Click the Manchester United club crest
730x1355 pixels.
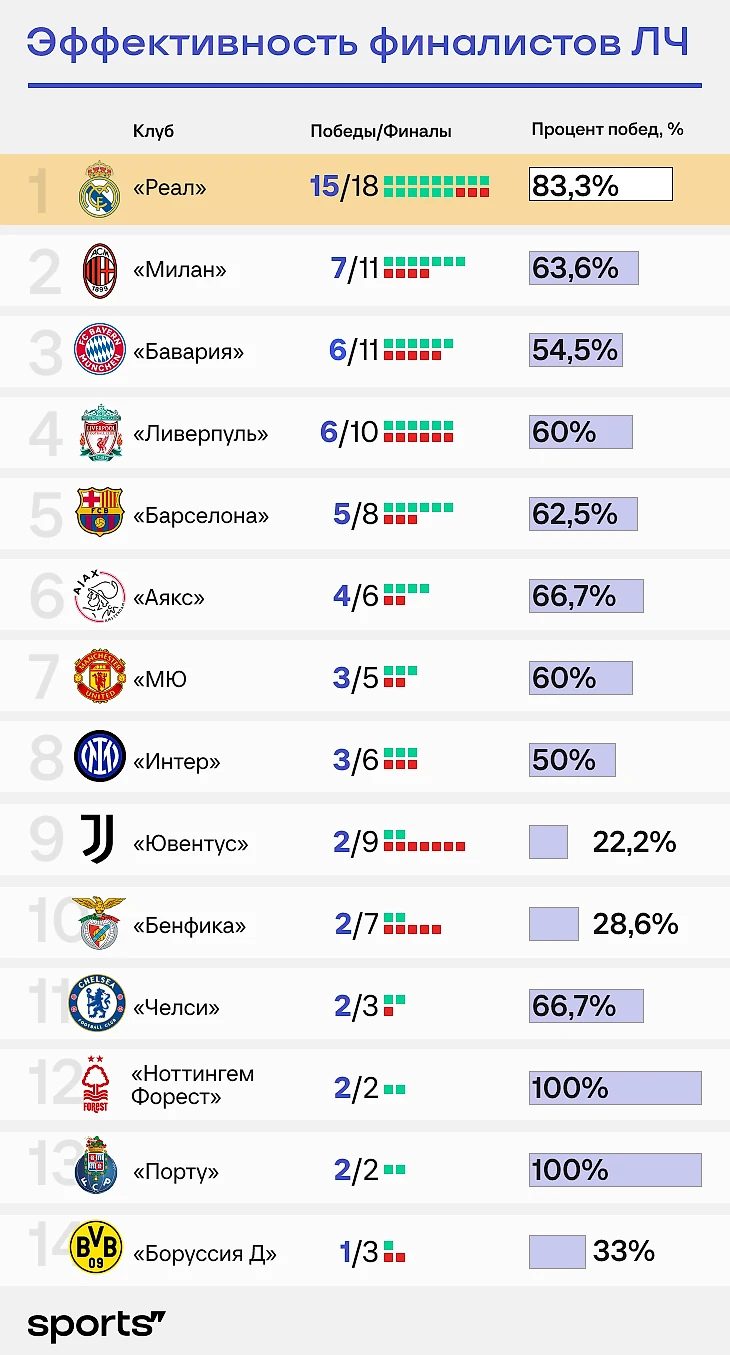pos(100,679)
